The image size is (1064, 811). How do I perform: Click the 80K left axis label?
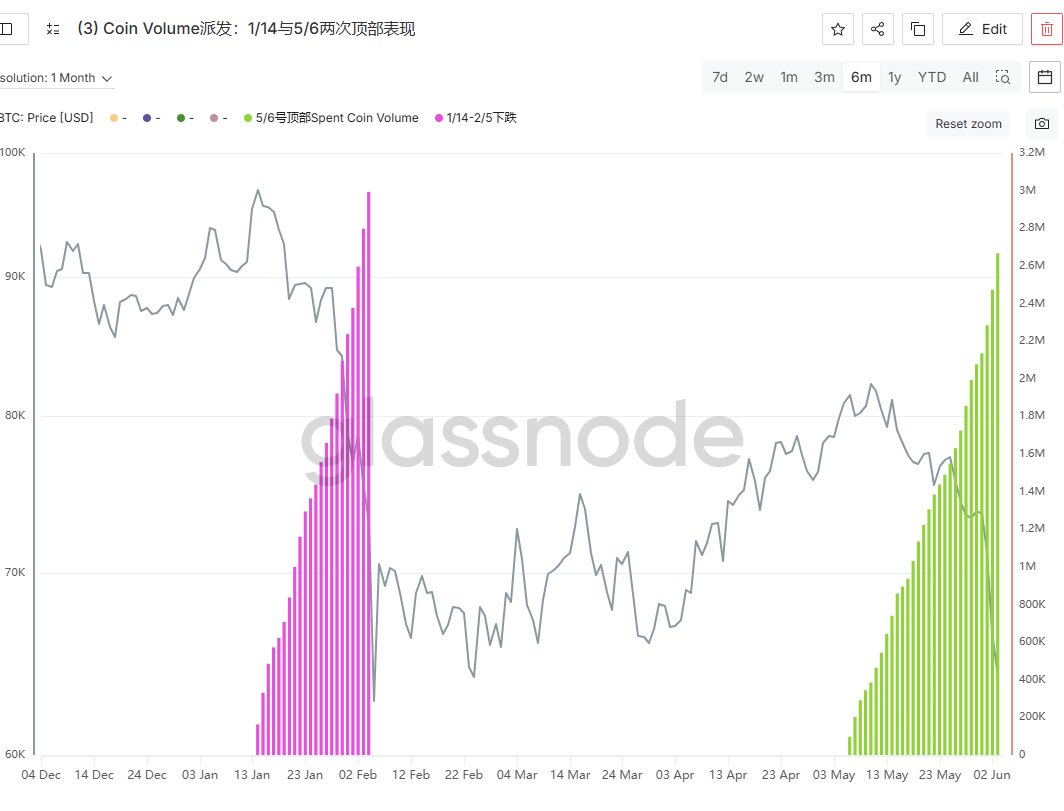click(x=15, y=415)
